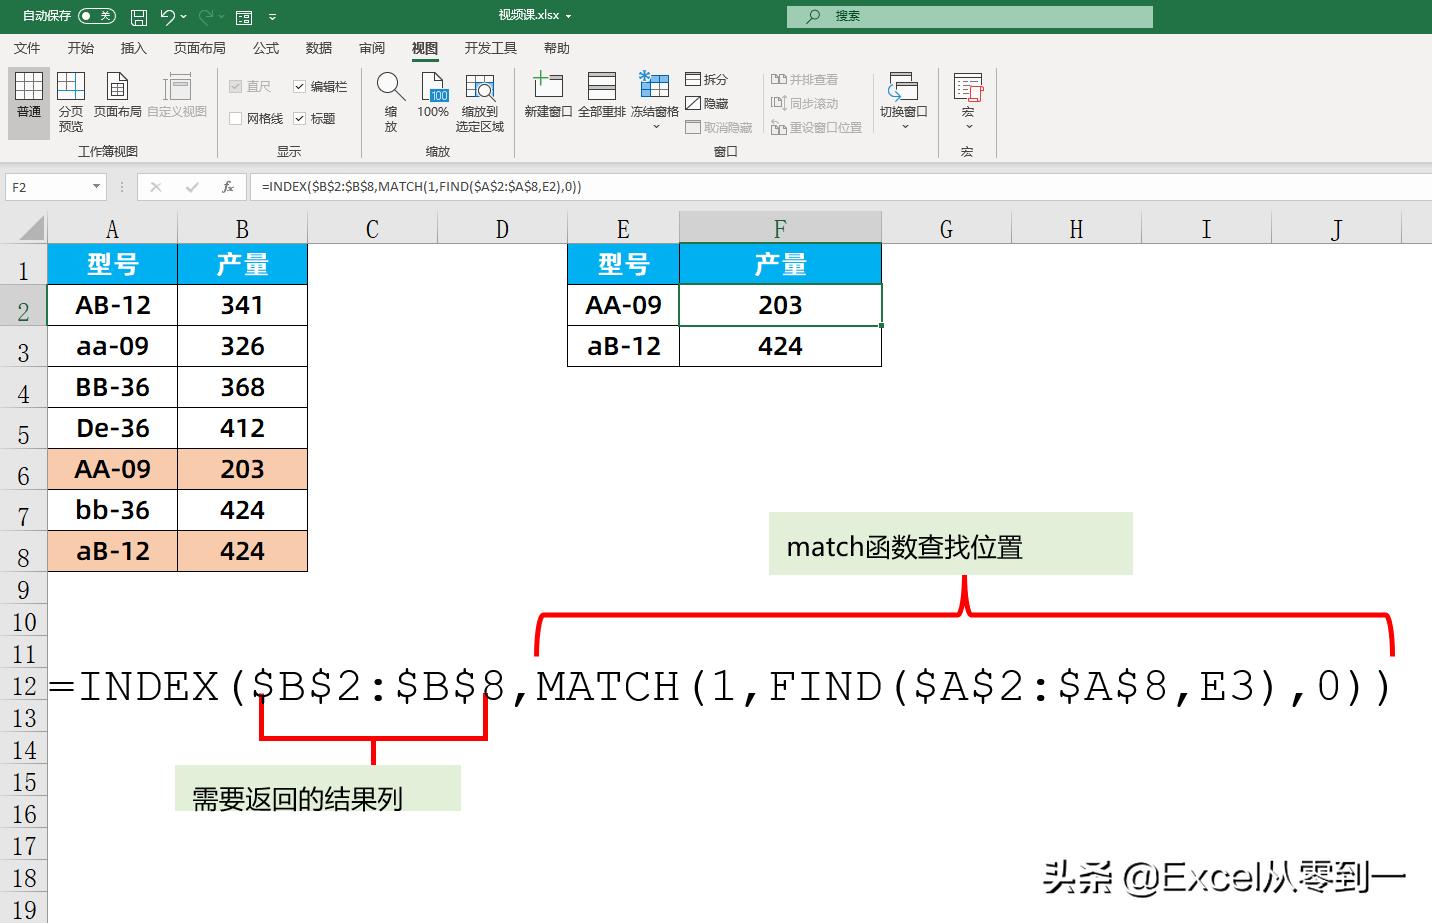Open the 文件 menu
The height and width of the screenshot is (923, 1432).
27,47
